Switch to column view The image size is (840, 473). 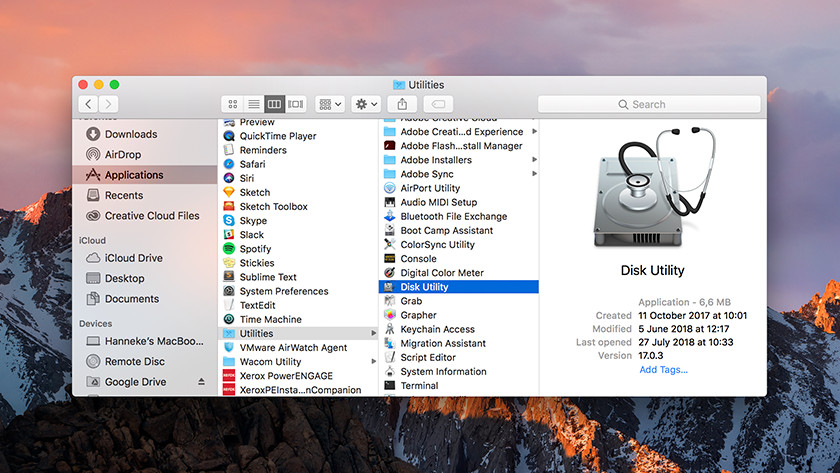point(274,104)
